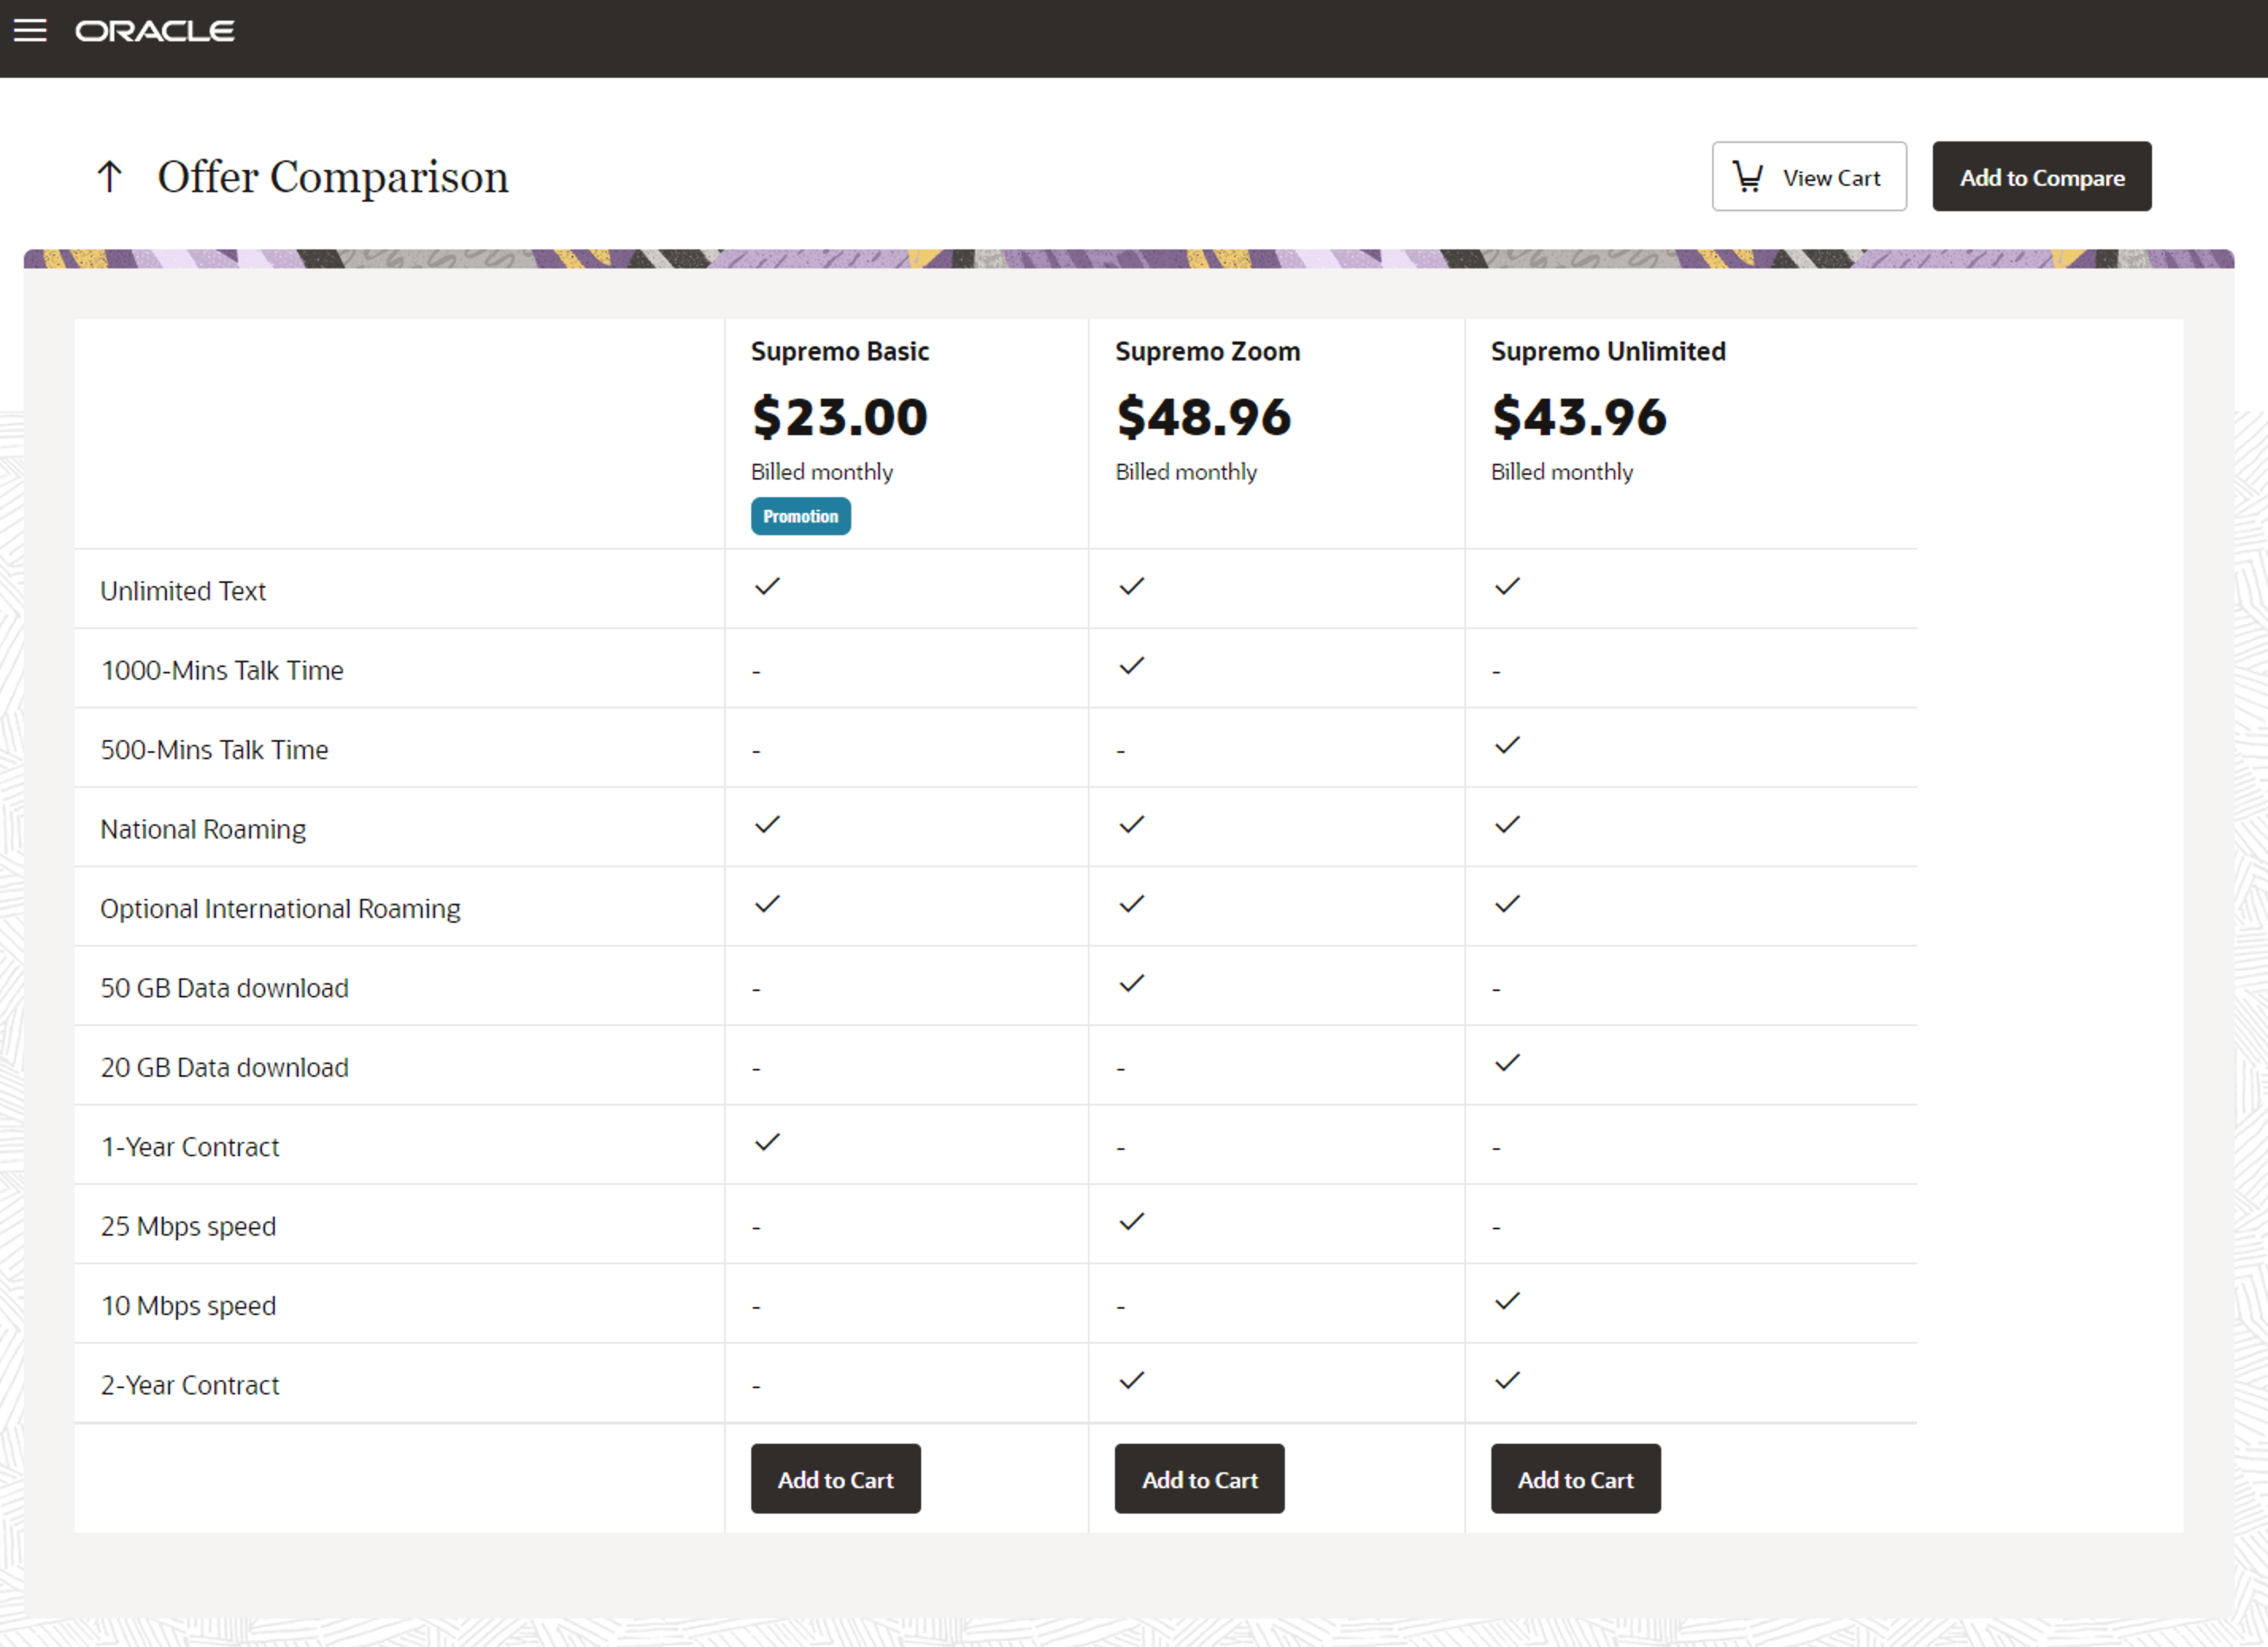This screenshot has width=2268, height=1647.
Task: Click the checkmark for Supremo Zoom 1000-Mins Talk Time
Action: point(1130,665)
